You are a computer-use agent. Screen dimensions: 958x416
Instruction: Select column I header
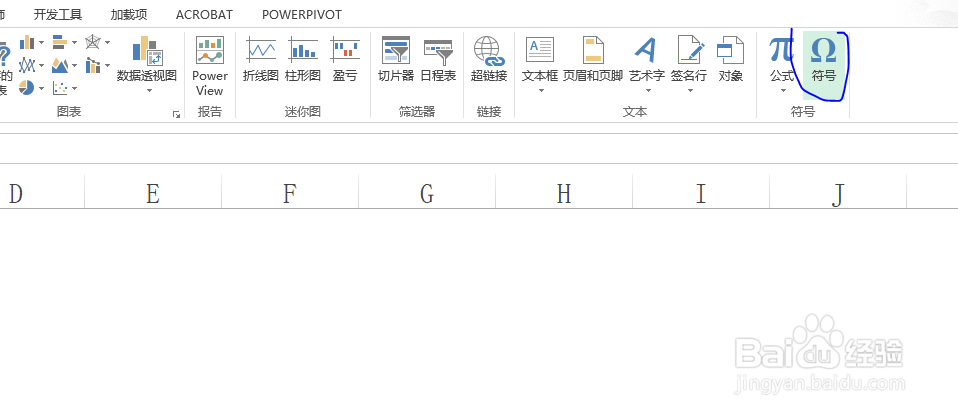pyautogui.click(x=701, y=193)
